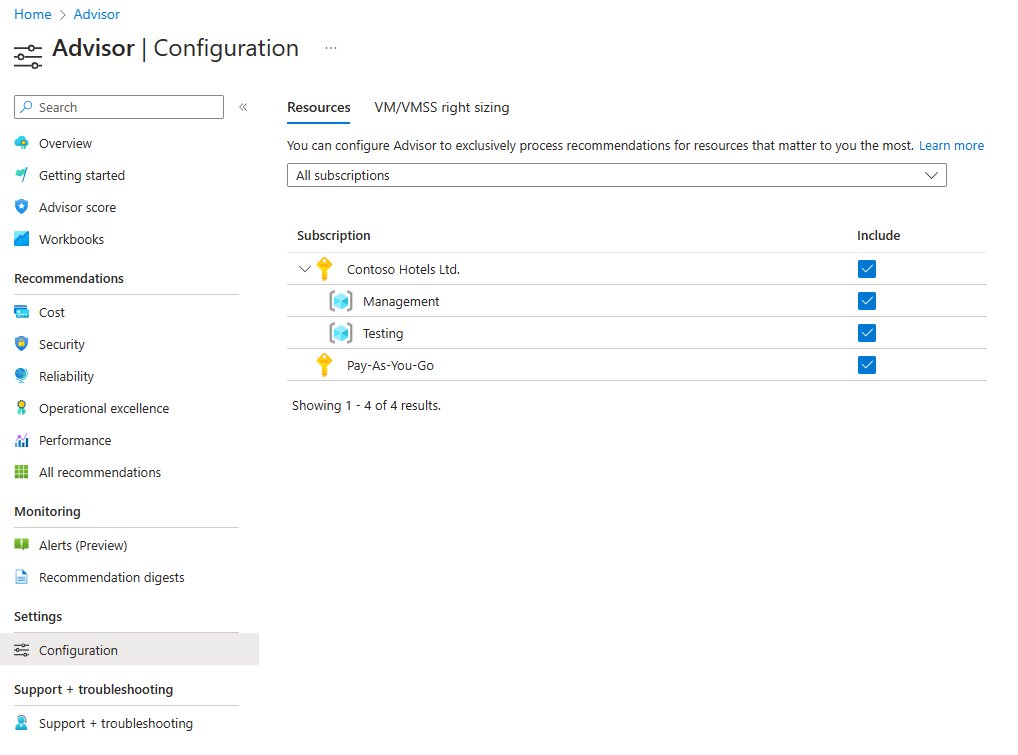The height and width of the screenshot is (755, 1018).
Task: Navigate to Home via breadcrumb
Action: tap(32, 13)
